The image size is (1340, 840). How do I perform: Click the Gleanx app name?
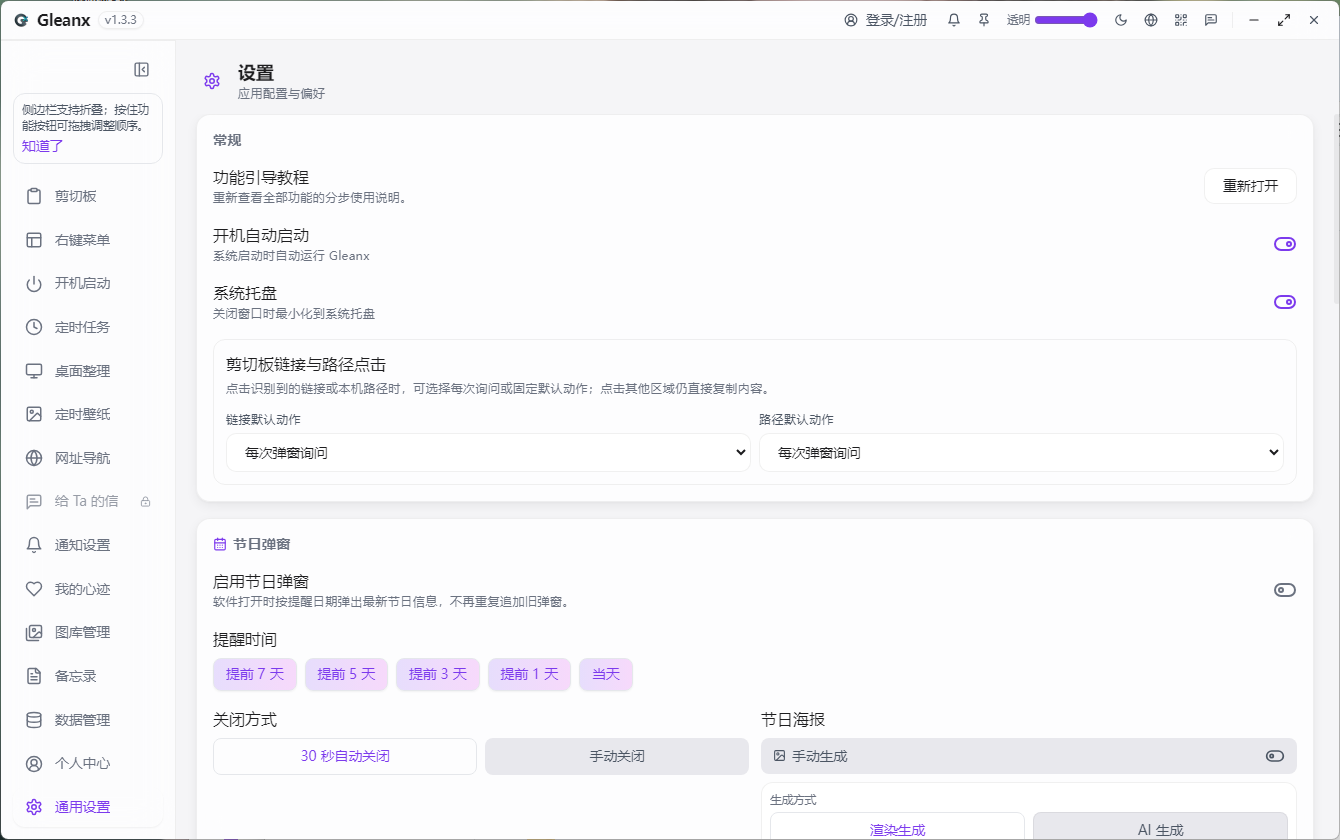[64, 20]
